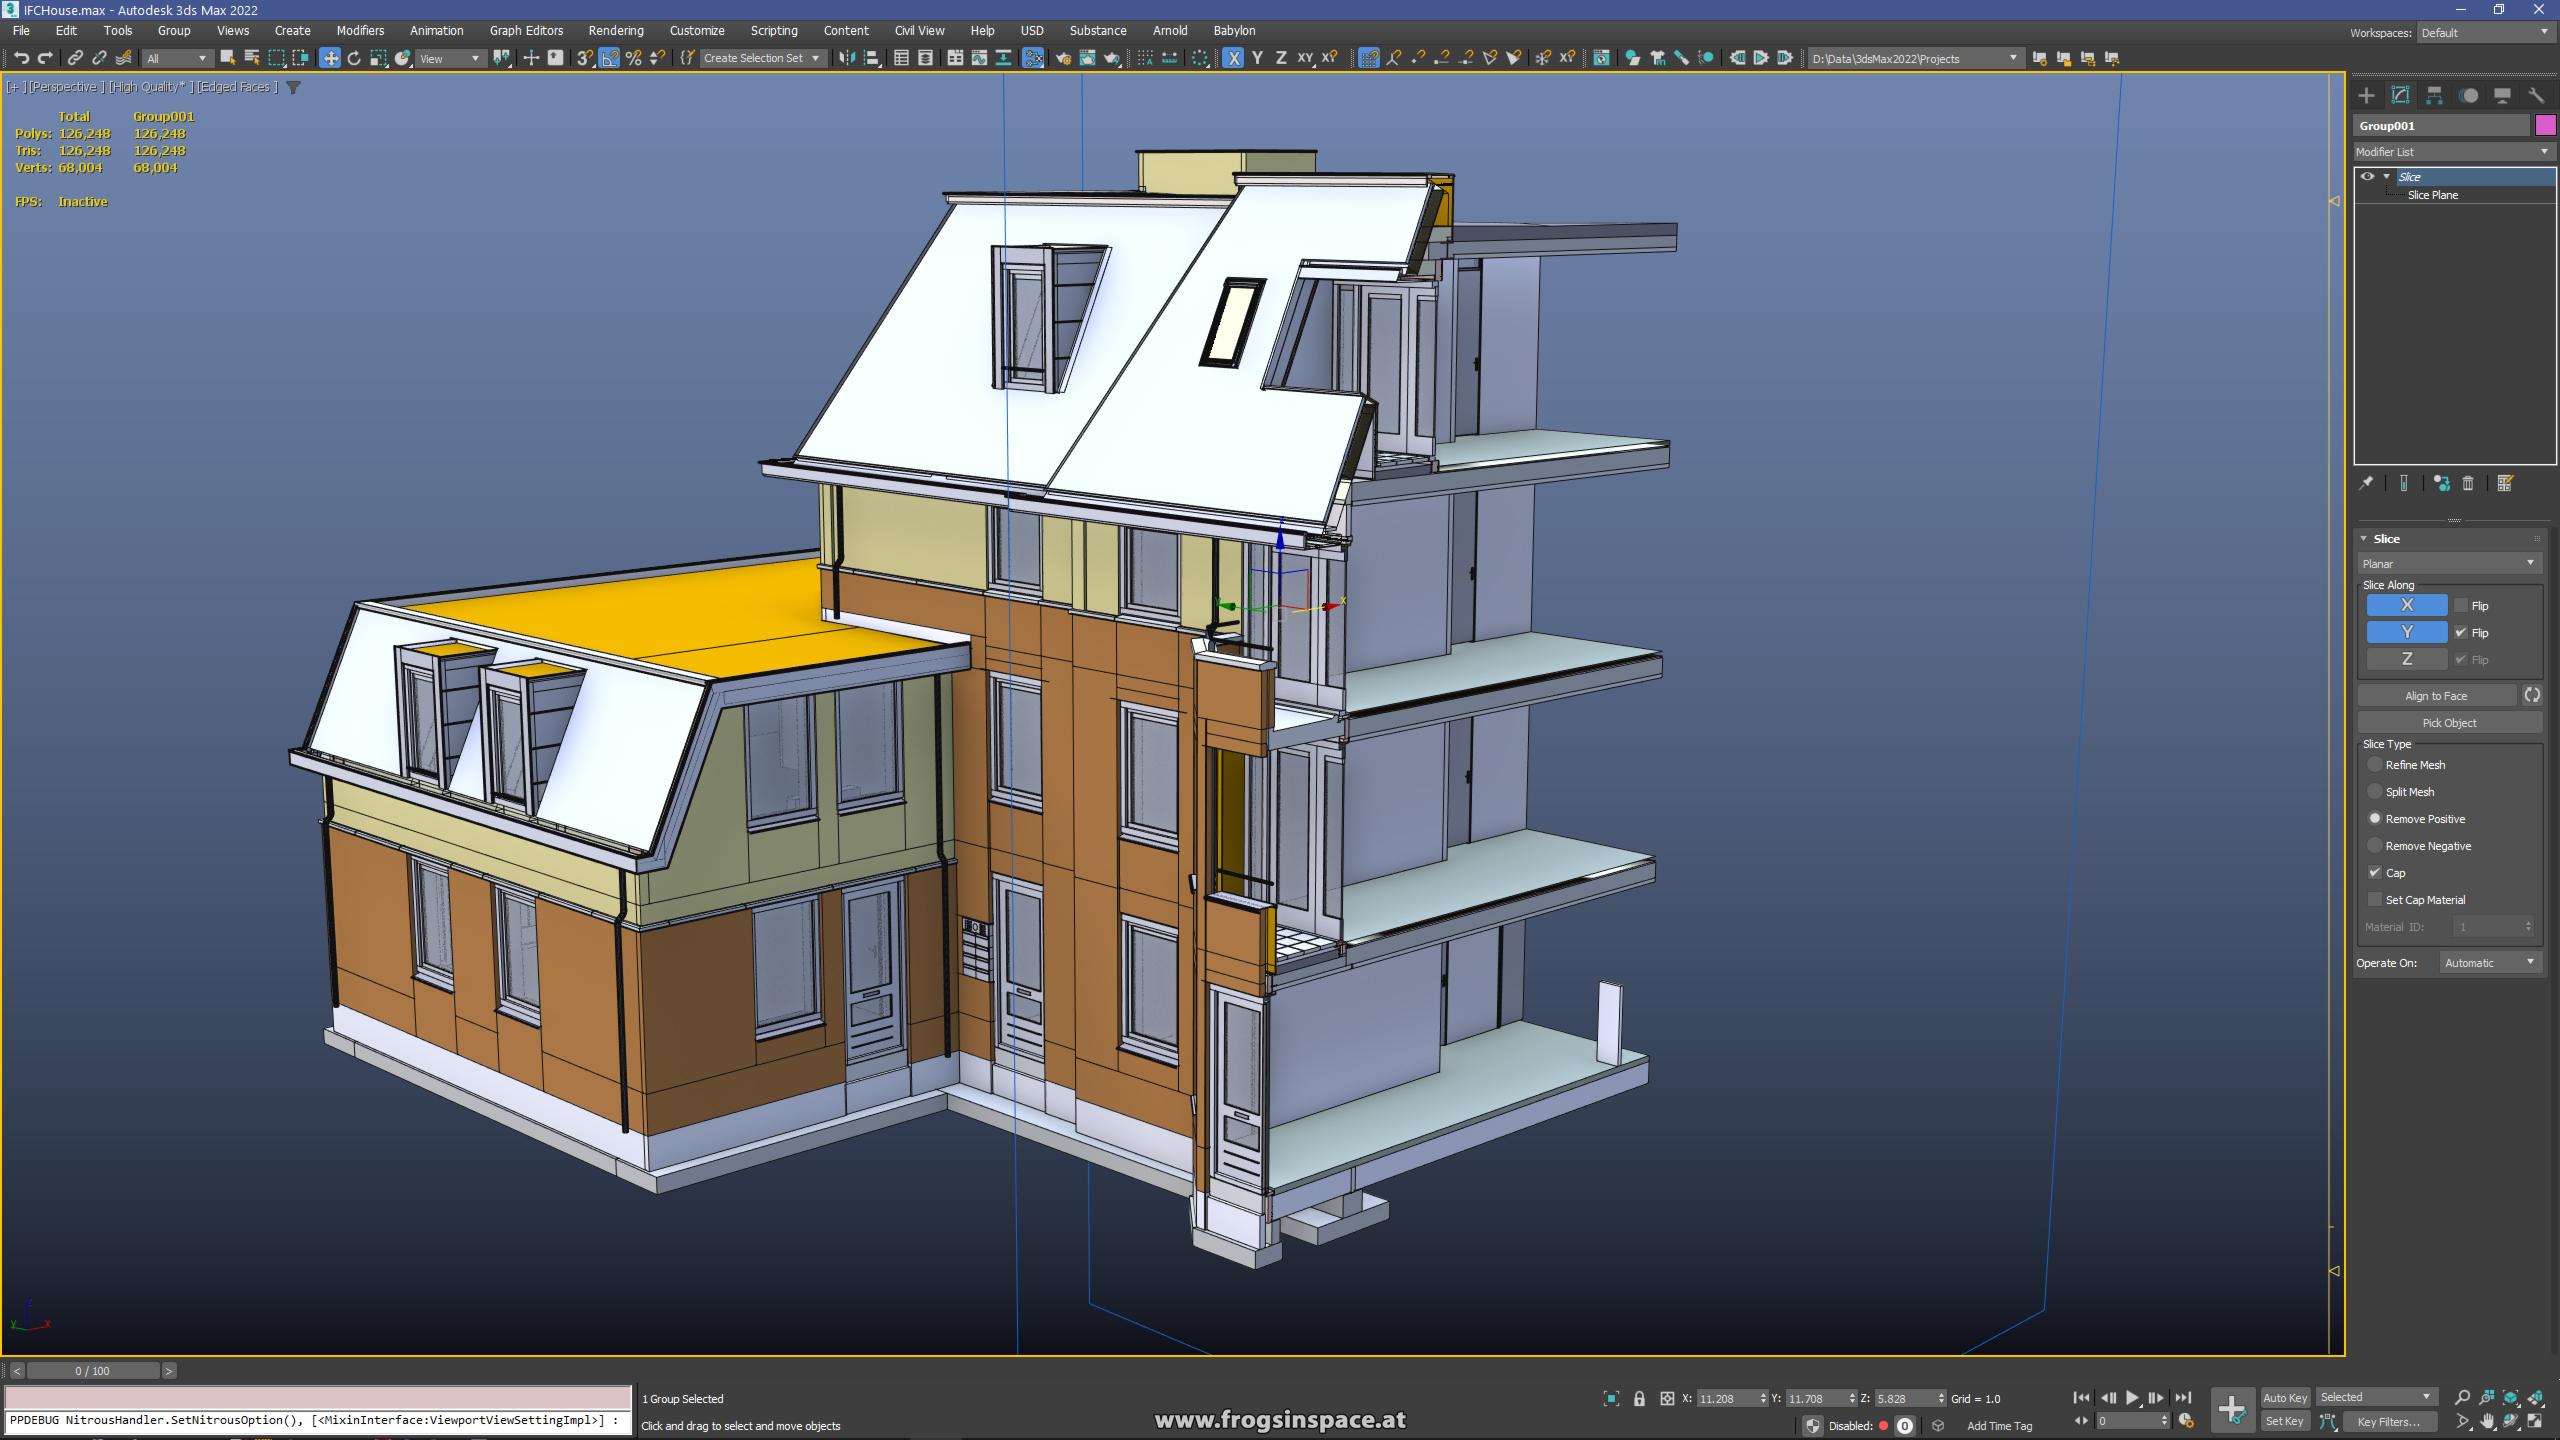Viewport: 2560px width, 1440px height.
Task: Open the Utilities panel wrench icon
Action: pyautogui.click(x=2538, y=95)
